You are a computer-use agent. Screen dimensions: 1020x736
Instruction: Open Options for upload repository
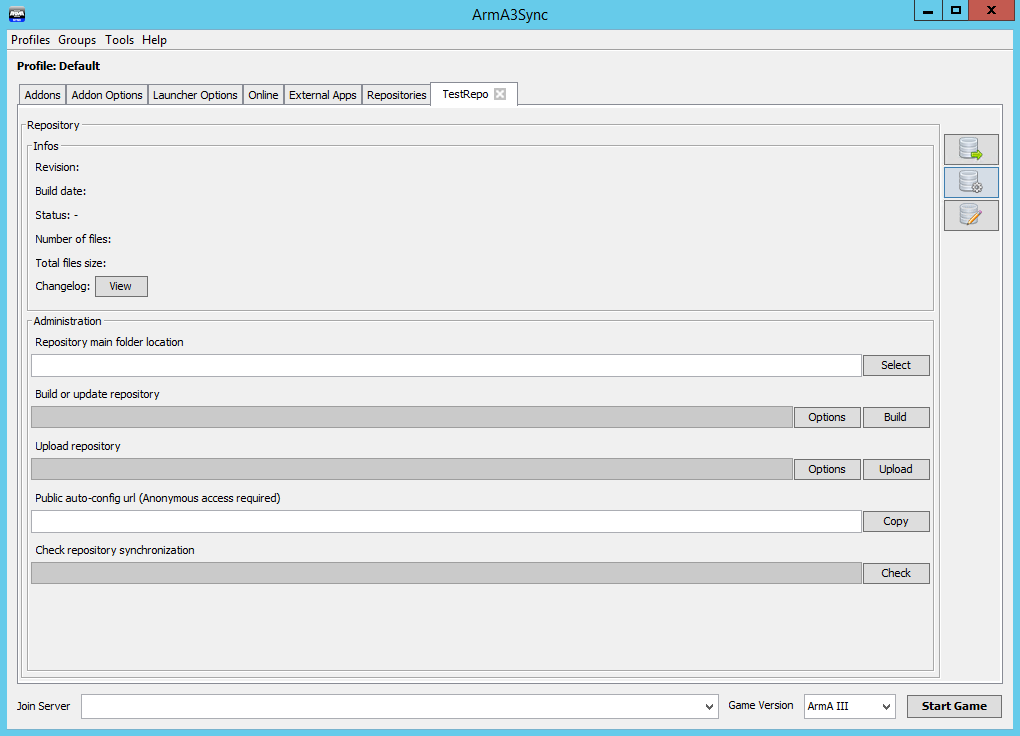click(x=827, y=469)
